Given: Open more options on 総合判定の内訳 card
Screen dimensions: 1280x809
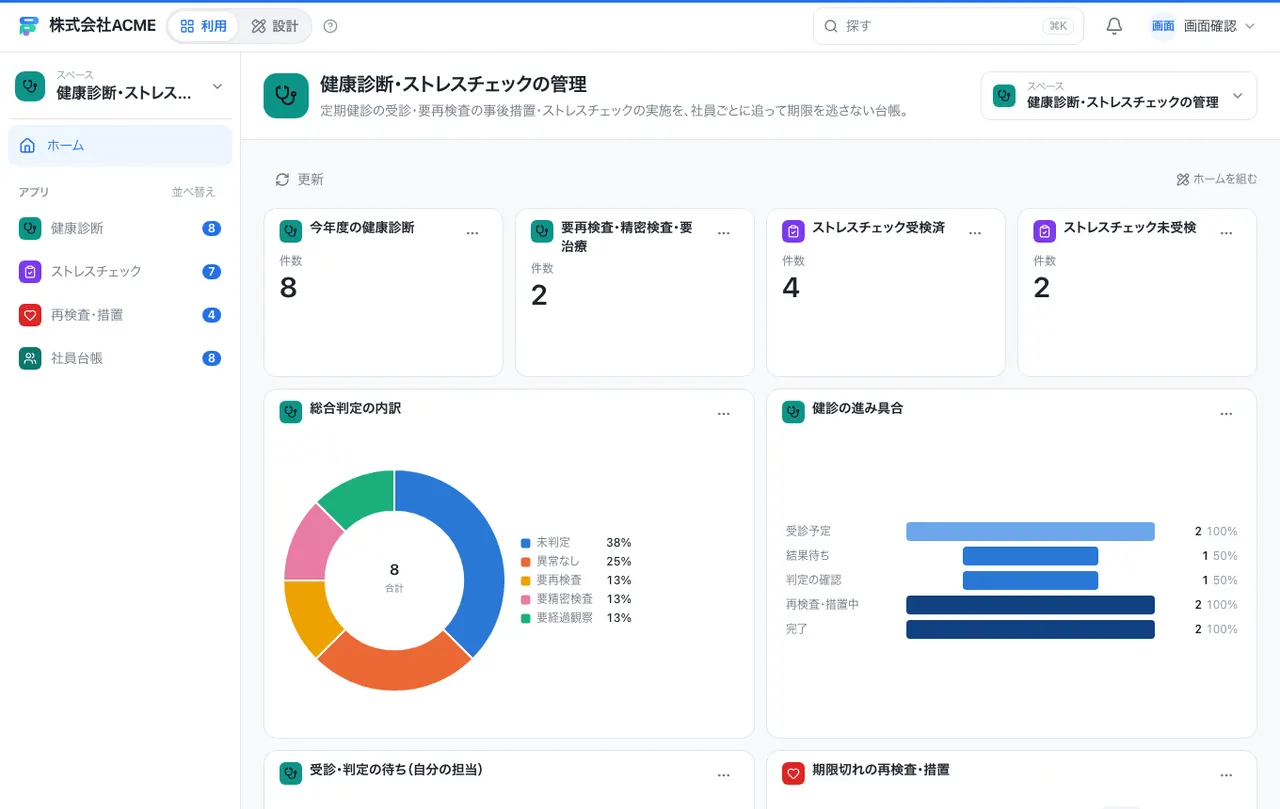Looking at the screenshot, I should click(724, 414).
